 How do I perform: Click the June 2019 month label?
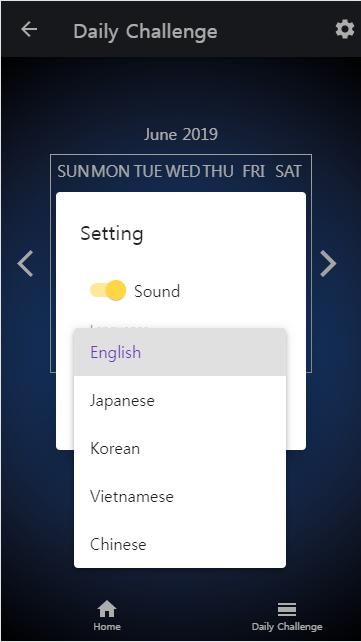180,134
